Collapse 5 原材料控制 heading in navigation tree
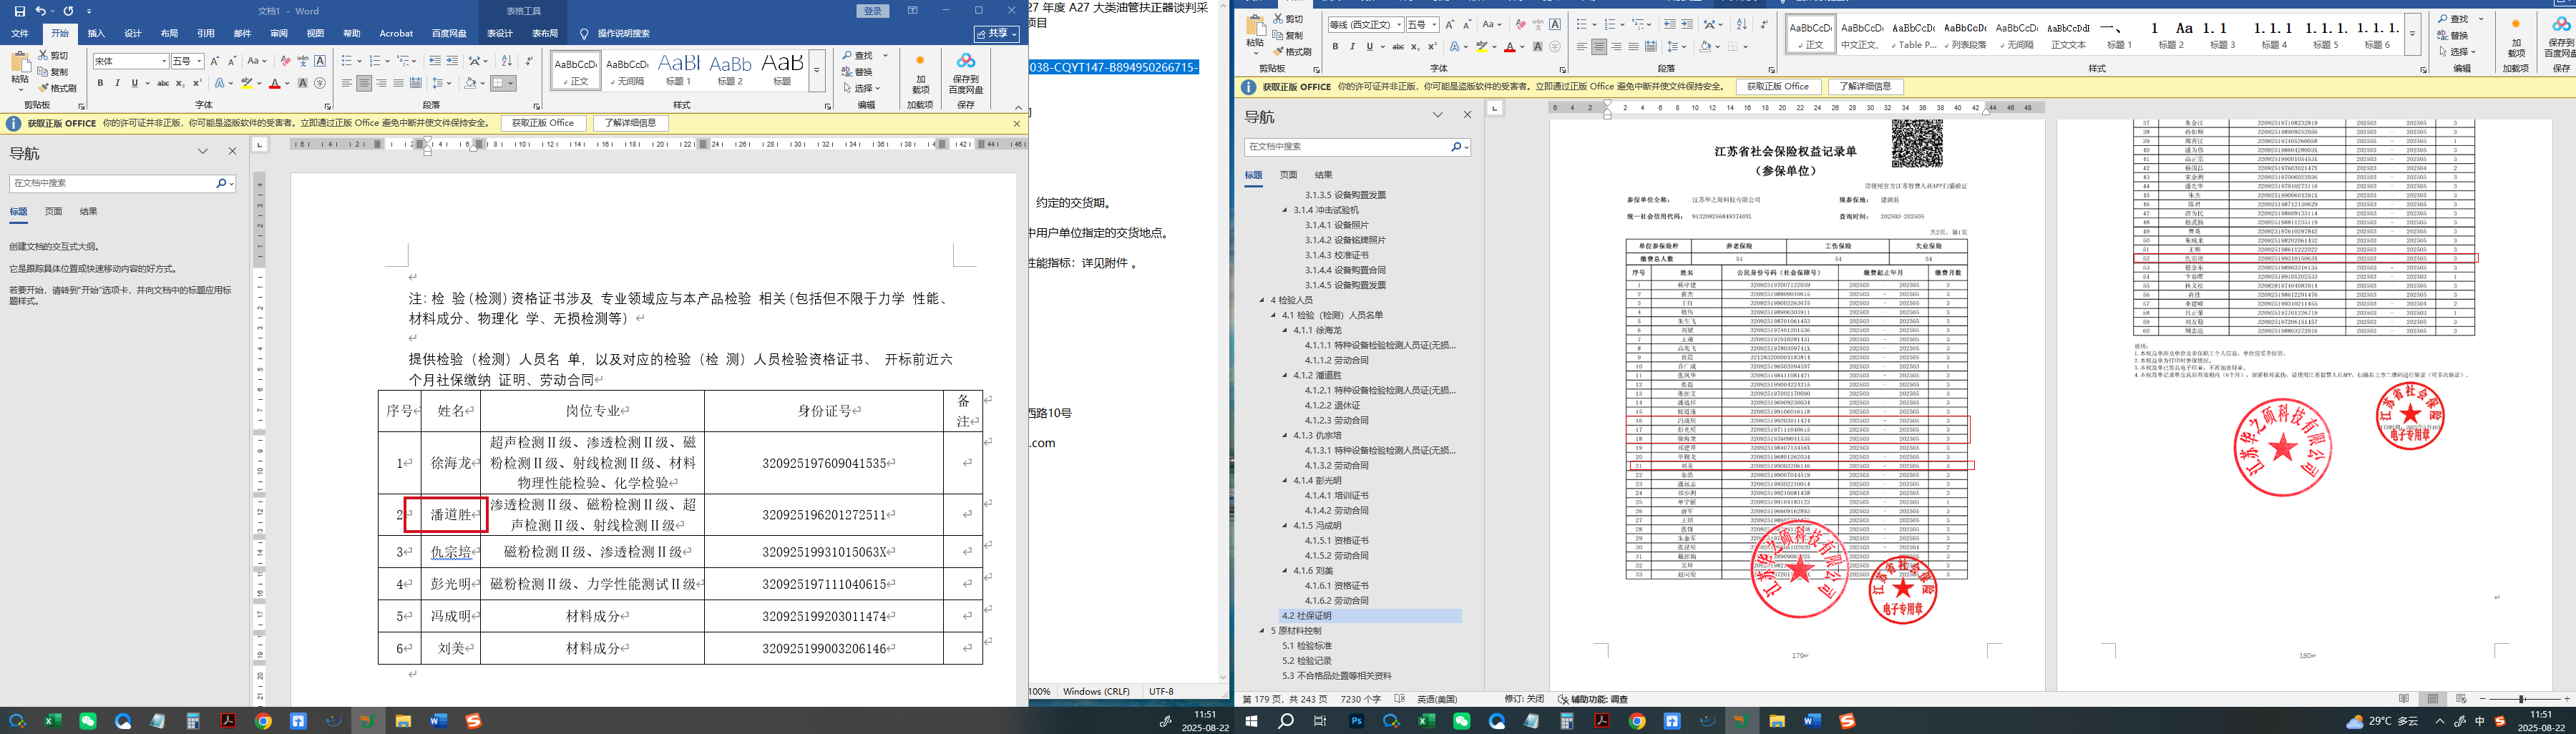Viewport: 2576px width, 734px height. [x=1263, y=631]
